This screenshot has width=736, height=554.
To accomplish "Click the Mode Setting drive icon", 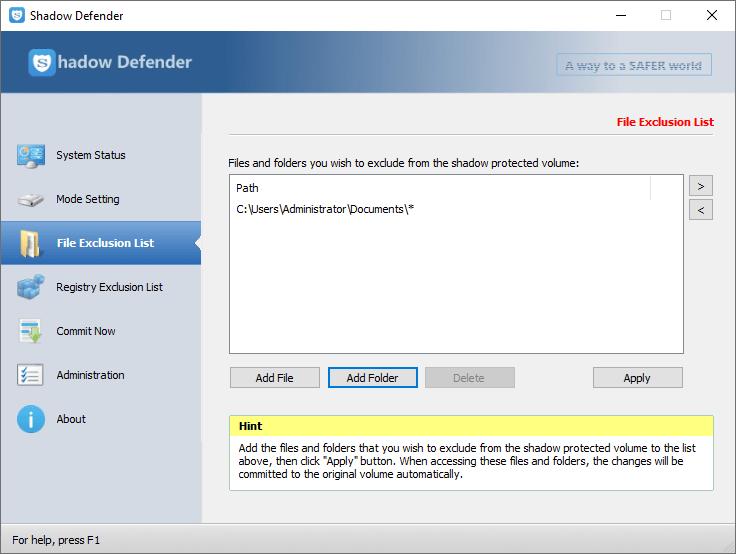I will point(31,200).
